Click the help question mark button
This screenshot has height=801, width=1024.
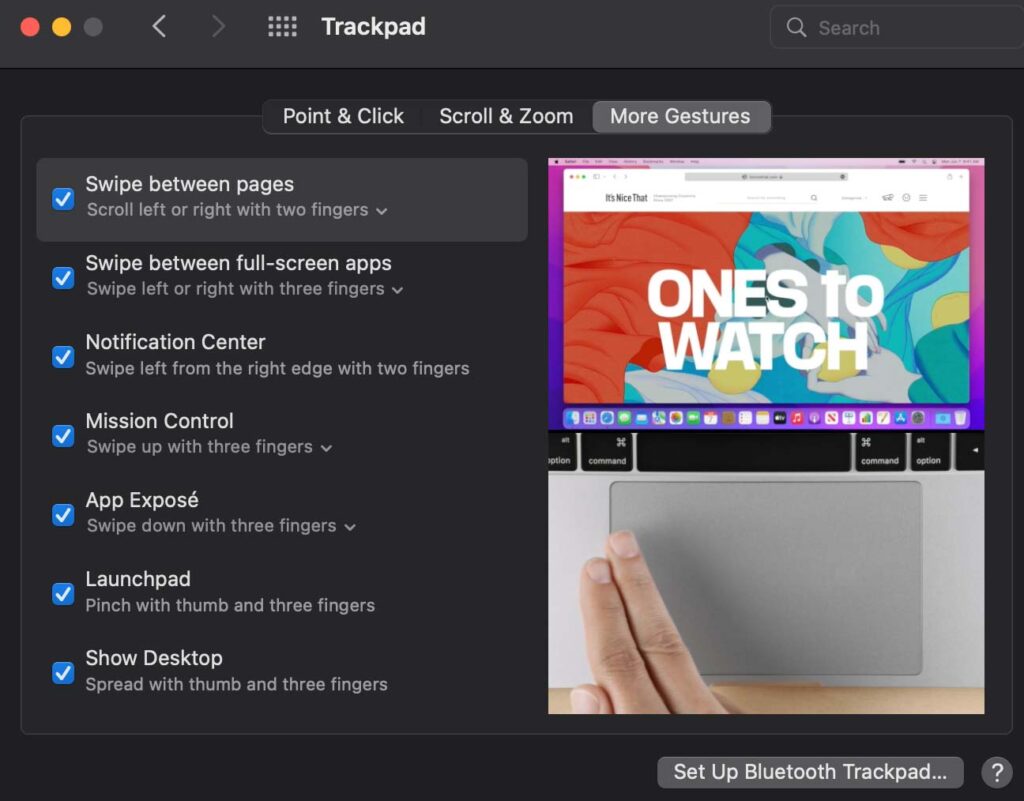[996, 771]
